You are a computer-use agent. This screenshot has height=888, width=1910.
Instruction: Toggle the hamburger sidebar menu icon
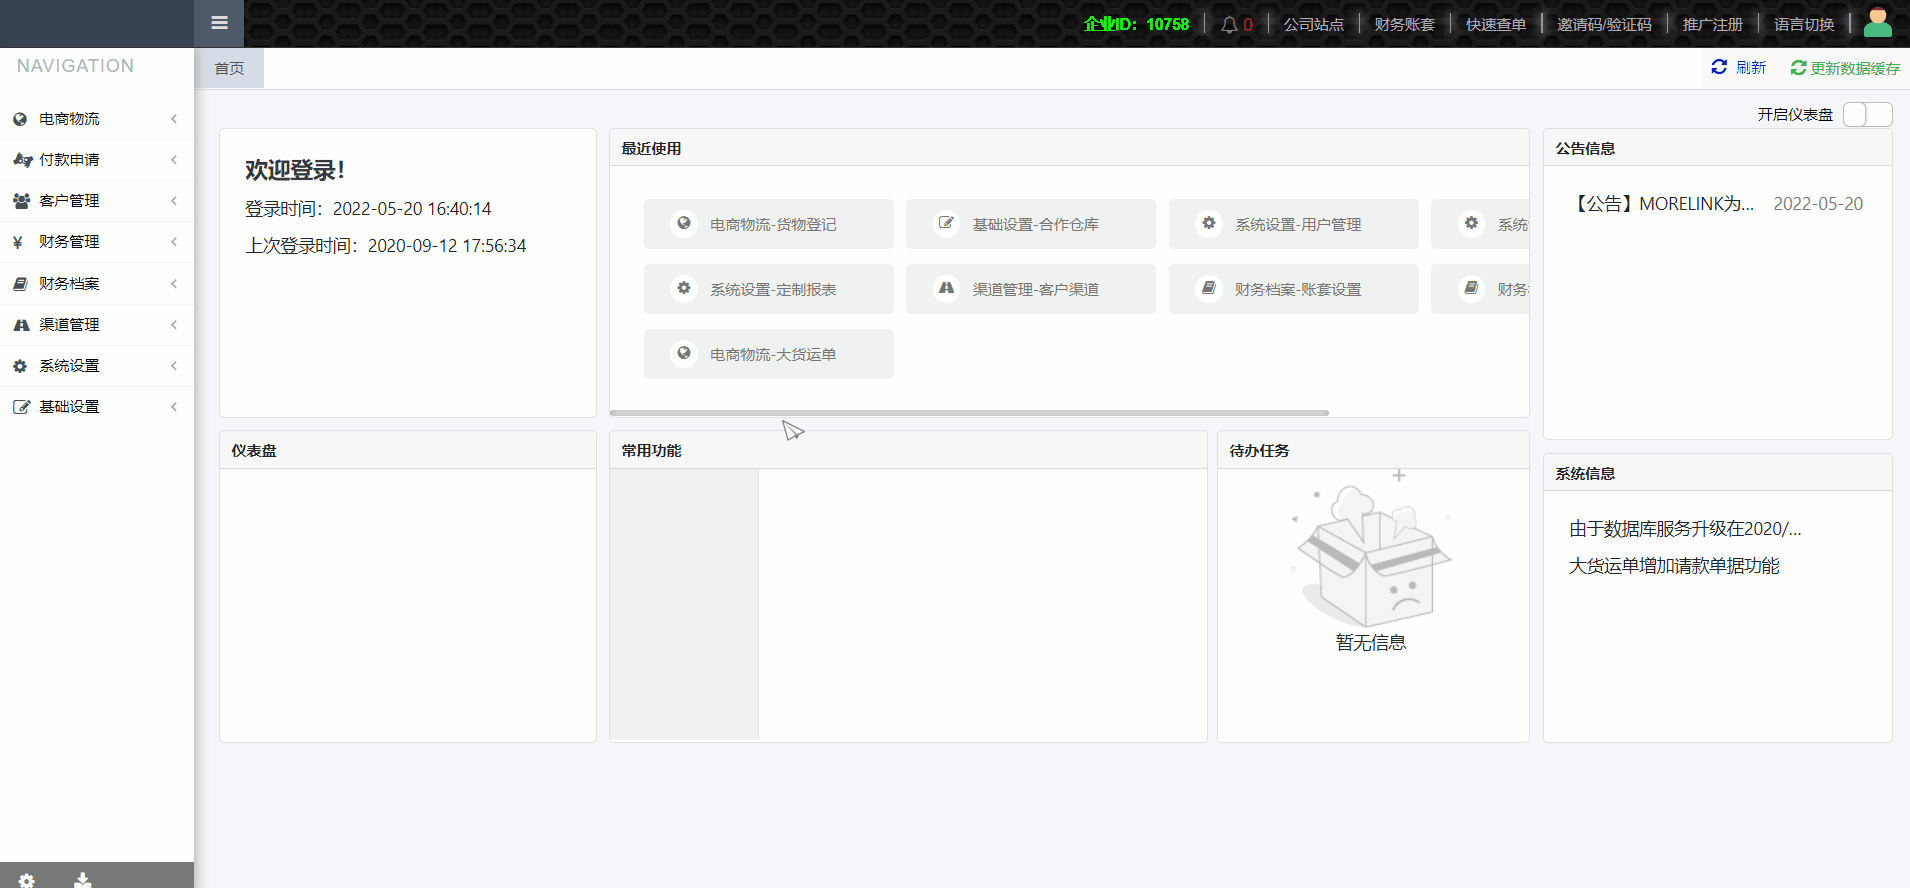(220, 23)
